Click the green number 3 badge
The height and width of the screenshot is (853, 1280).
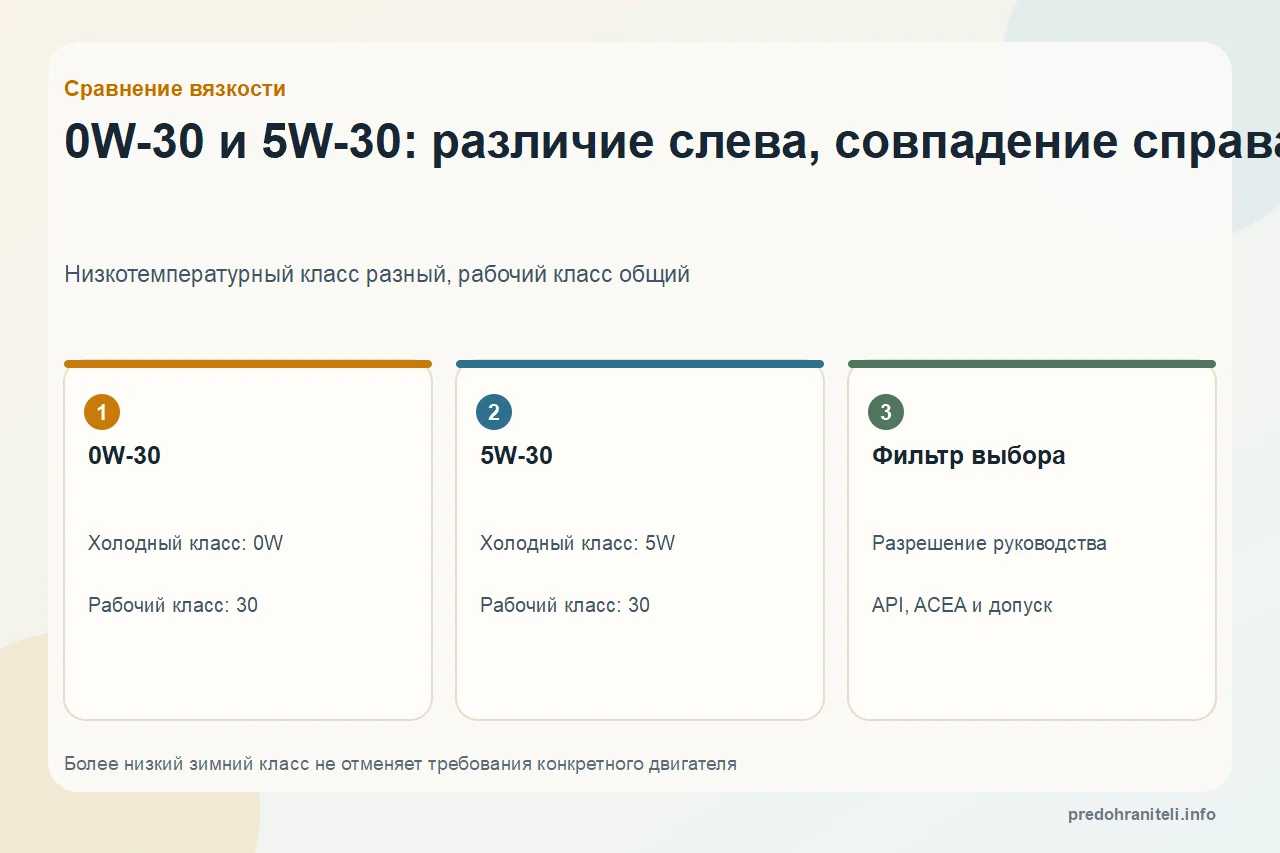pos(886,412)
